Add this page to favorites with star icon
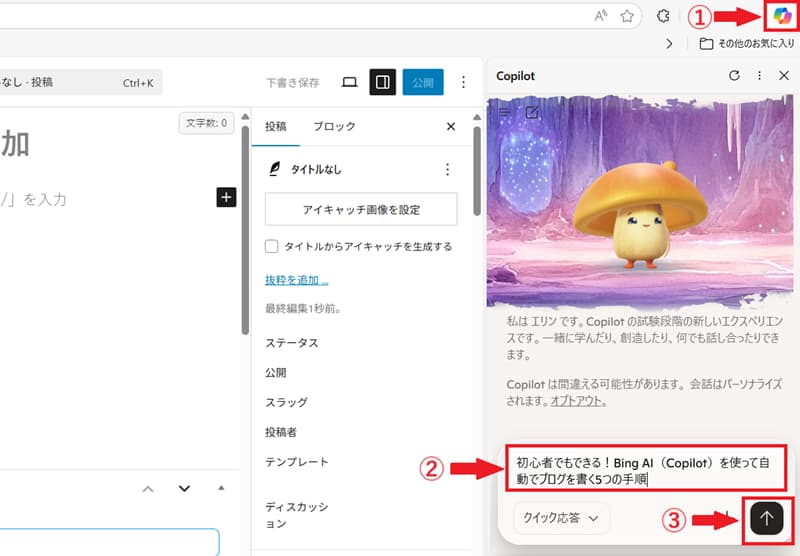Viewport: 800px width, 556px height. click(627, 16)
